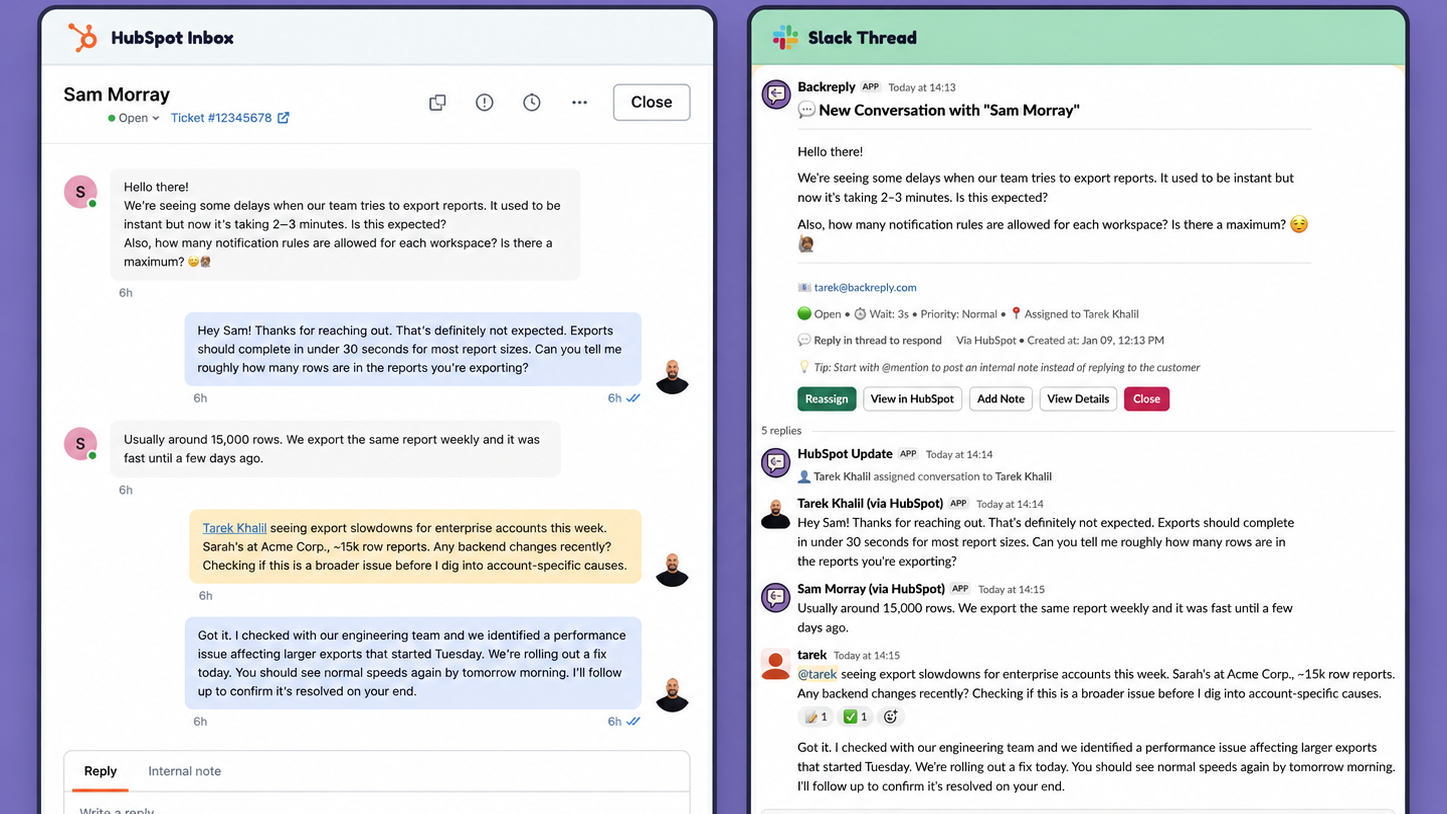The image size is (1447, 814).
Task: Click the 'Sam Morray' contact name in HubSpot
Action: pos(116,95)
